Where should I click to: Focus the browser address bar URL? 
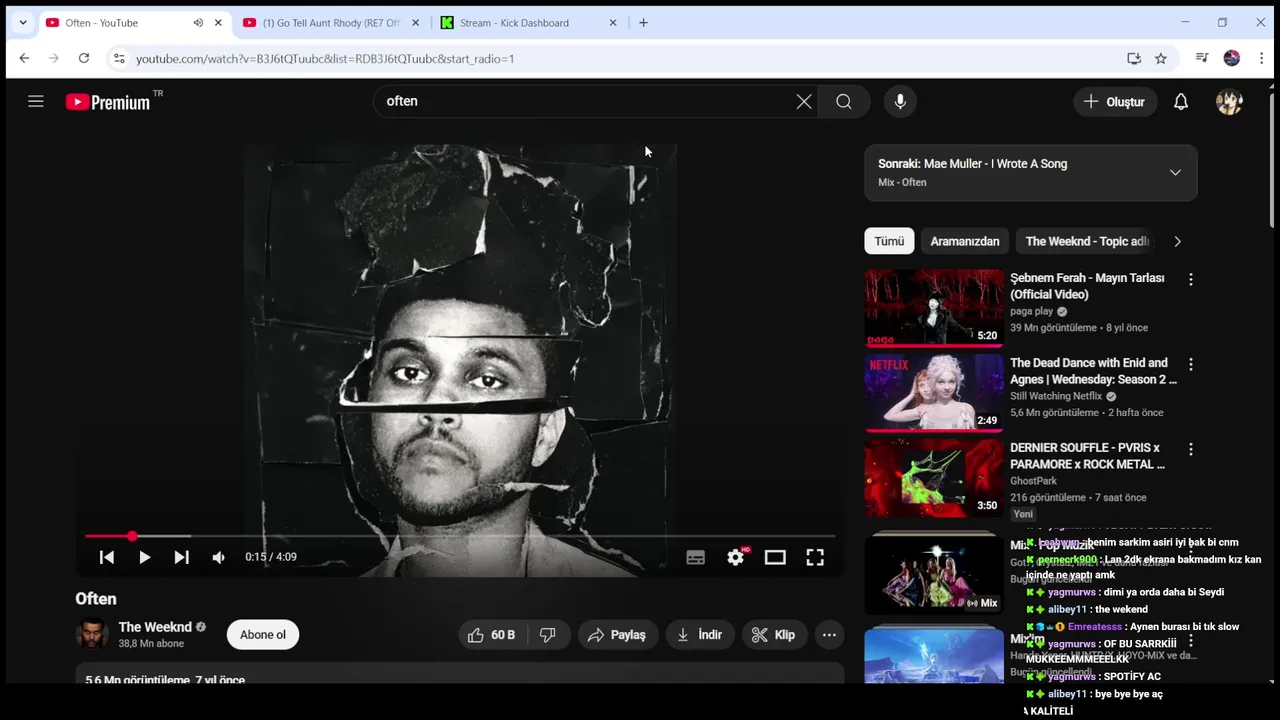325,59
